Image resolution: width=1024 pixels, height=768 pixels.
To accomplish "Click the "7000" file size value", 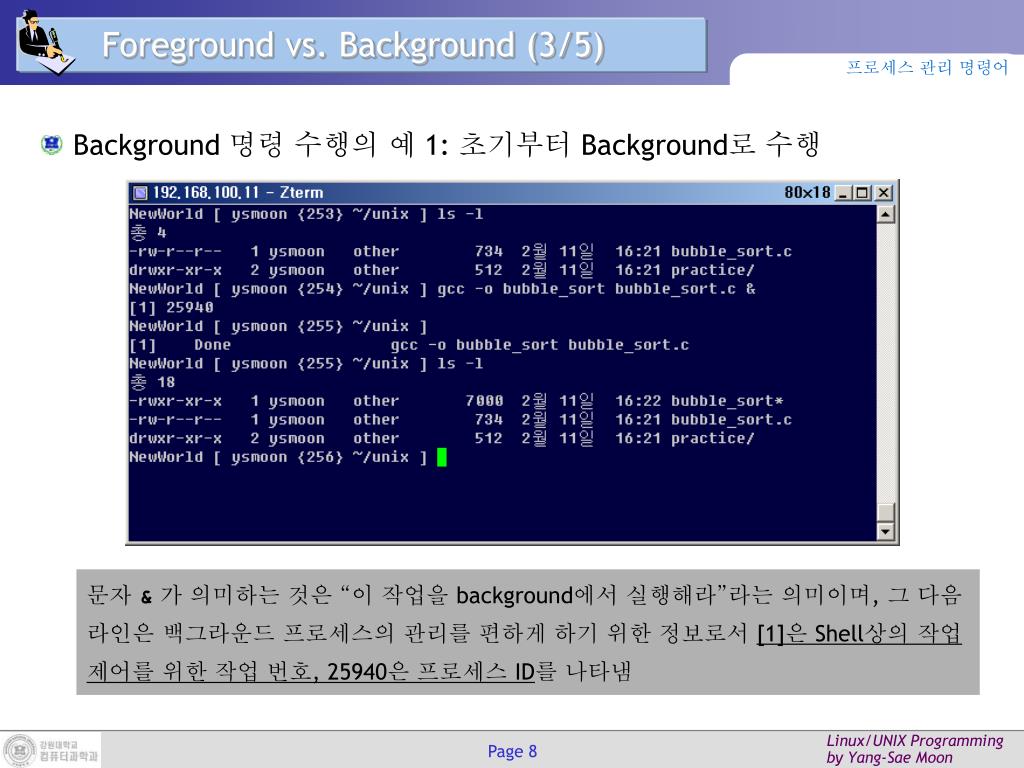I will (x=484, y=401).
